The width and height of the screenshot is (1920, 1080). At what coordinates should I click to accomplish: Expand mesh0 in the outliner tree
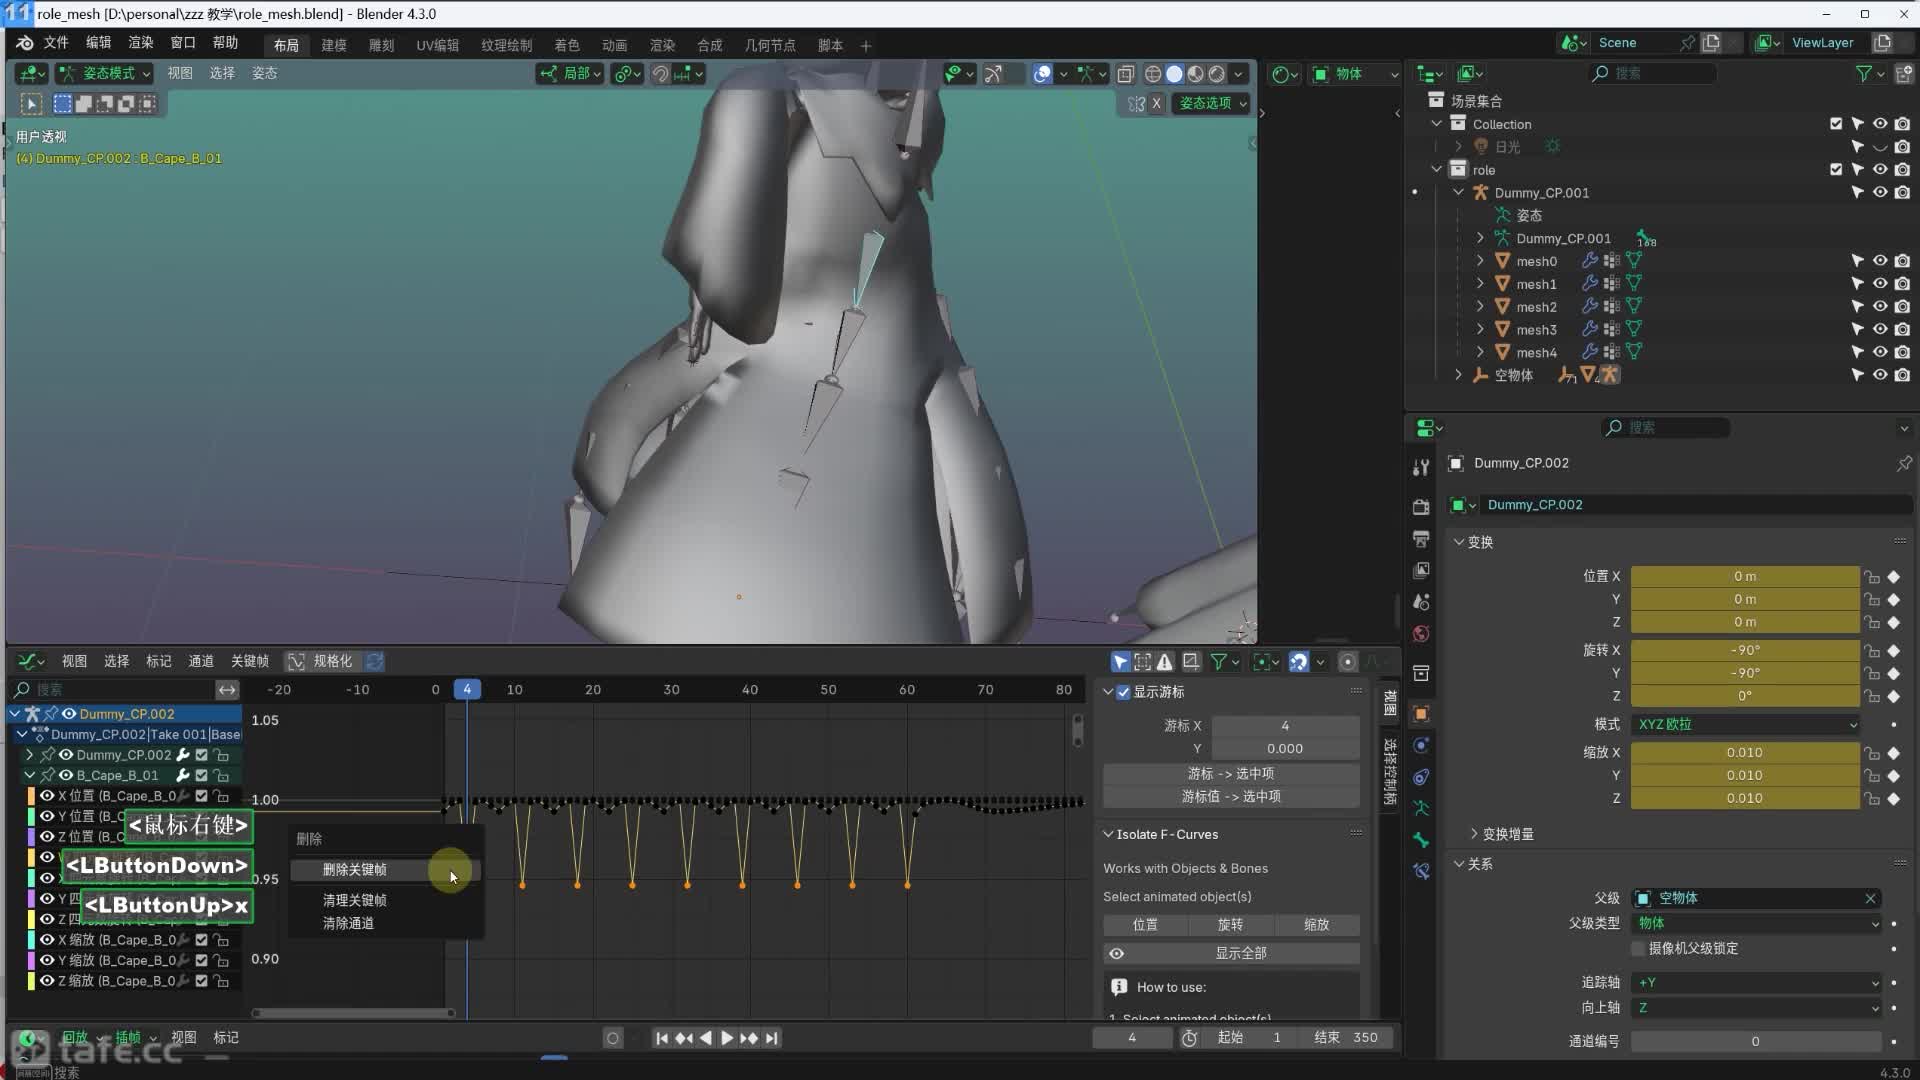click(1481, 261)
